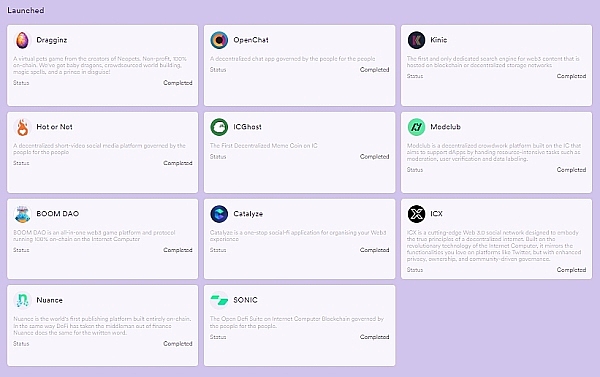Click the Dragginz egg logo icon
Viewport: 600px width, 377px height.
tap(22, 40)
